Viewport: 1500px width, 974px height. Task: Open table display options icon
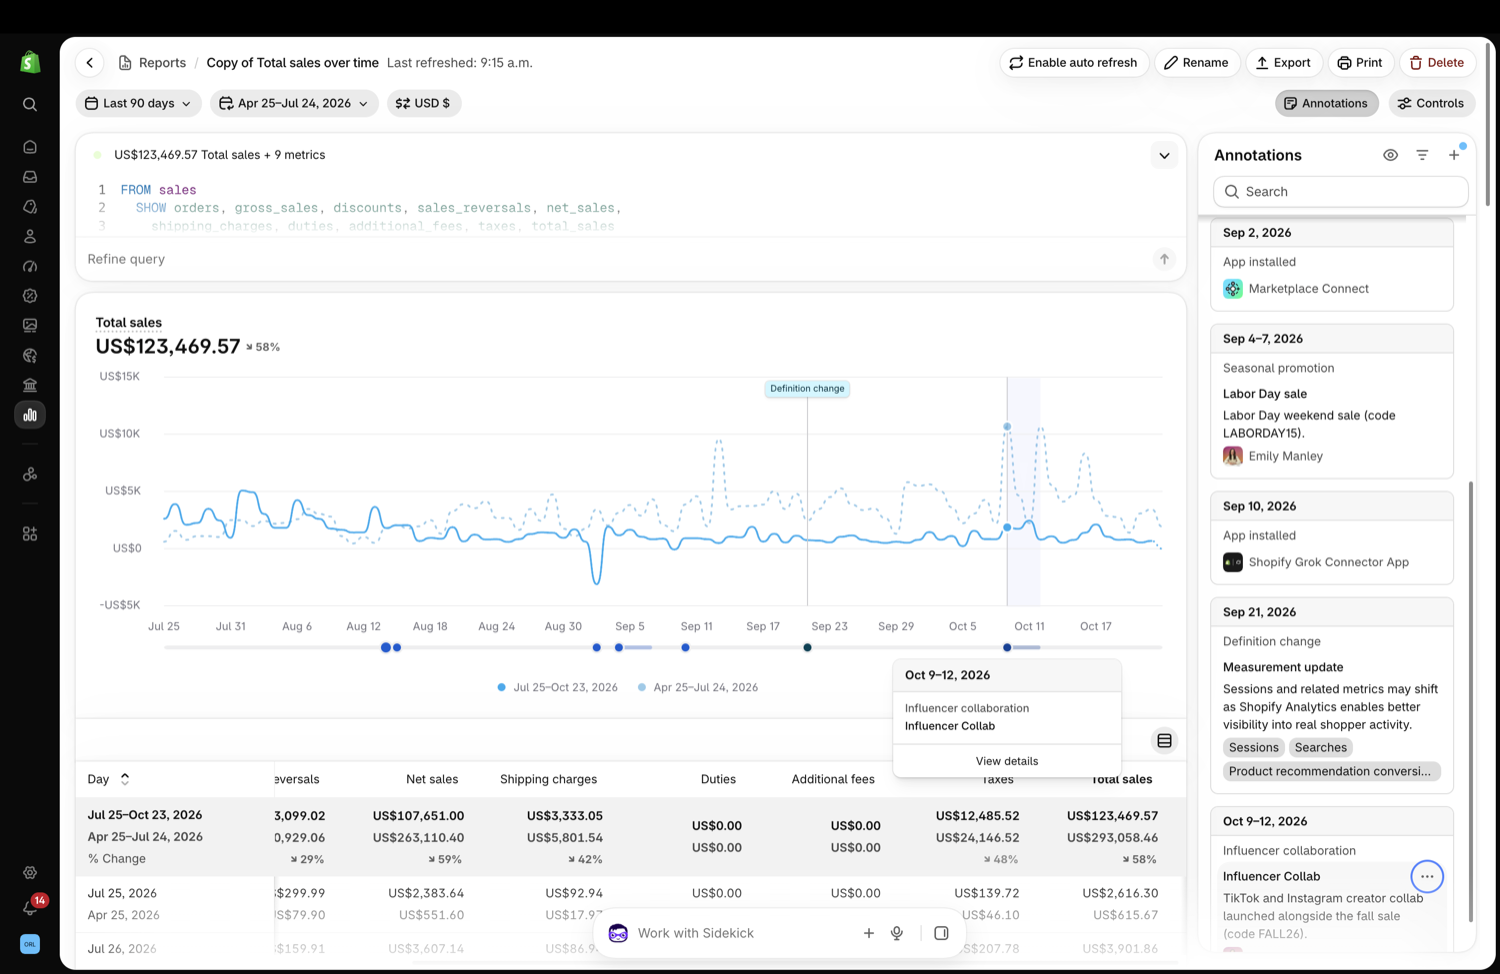point(1164,741)
